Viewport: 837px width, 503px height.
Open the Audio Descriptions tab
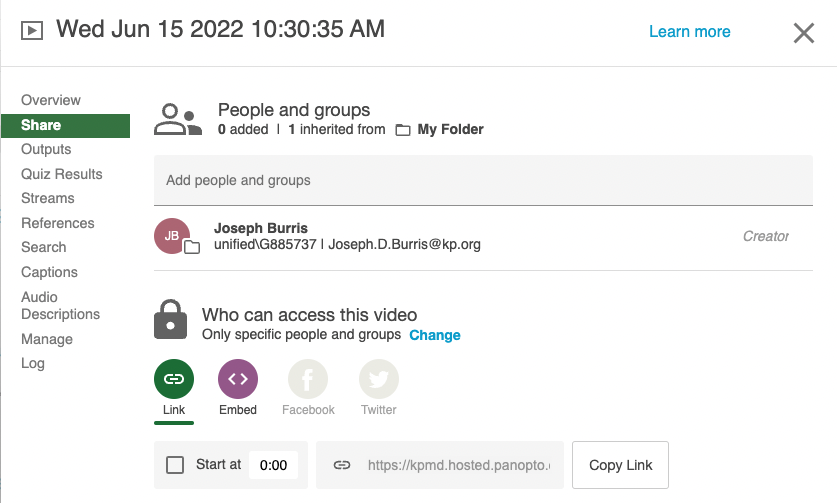tap(60, 305)
